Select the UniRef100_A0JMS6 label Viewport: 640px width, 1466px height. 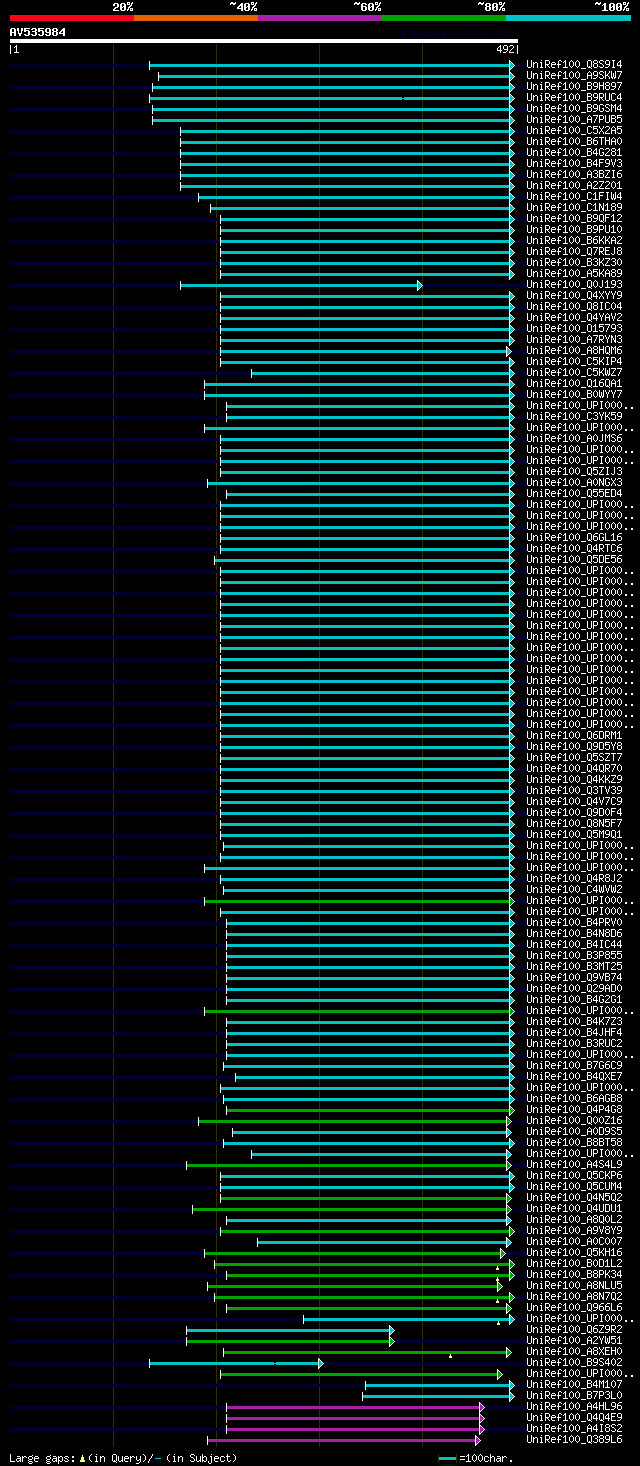click(574, 438)
